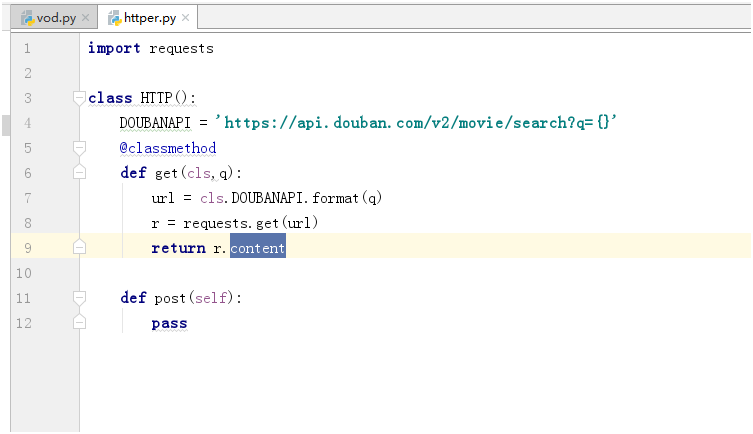
Task: Click the 'import' keyword on line 1
Action: 114,48
